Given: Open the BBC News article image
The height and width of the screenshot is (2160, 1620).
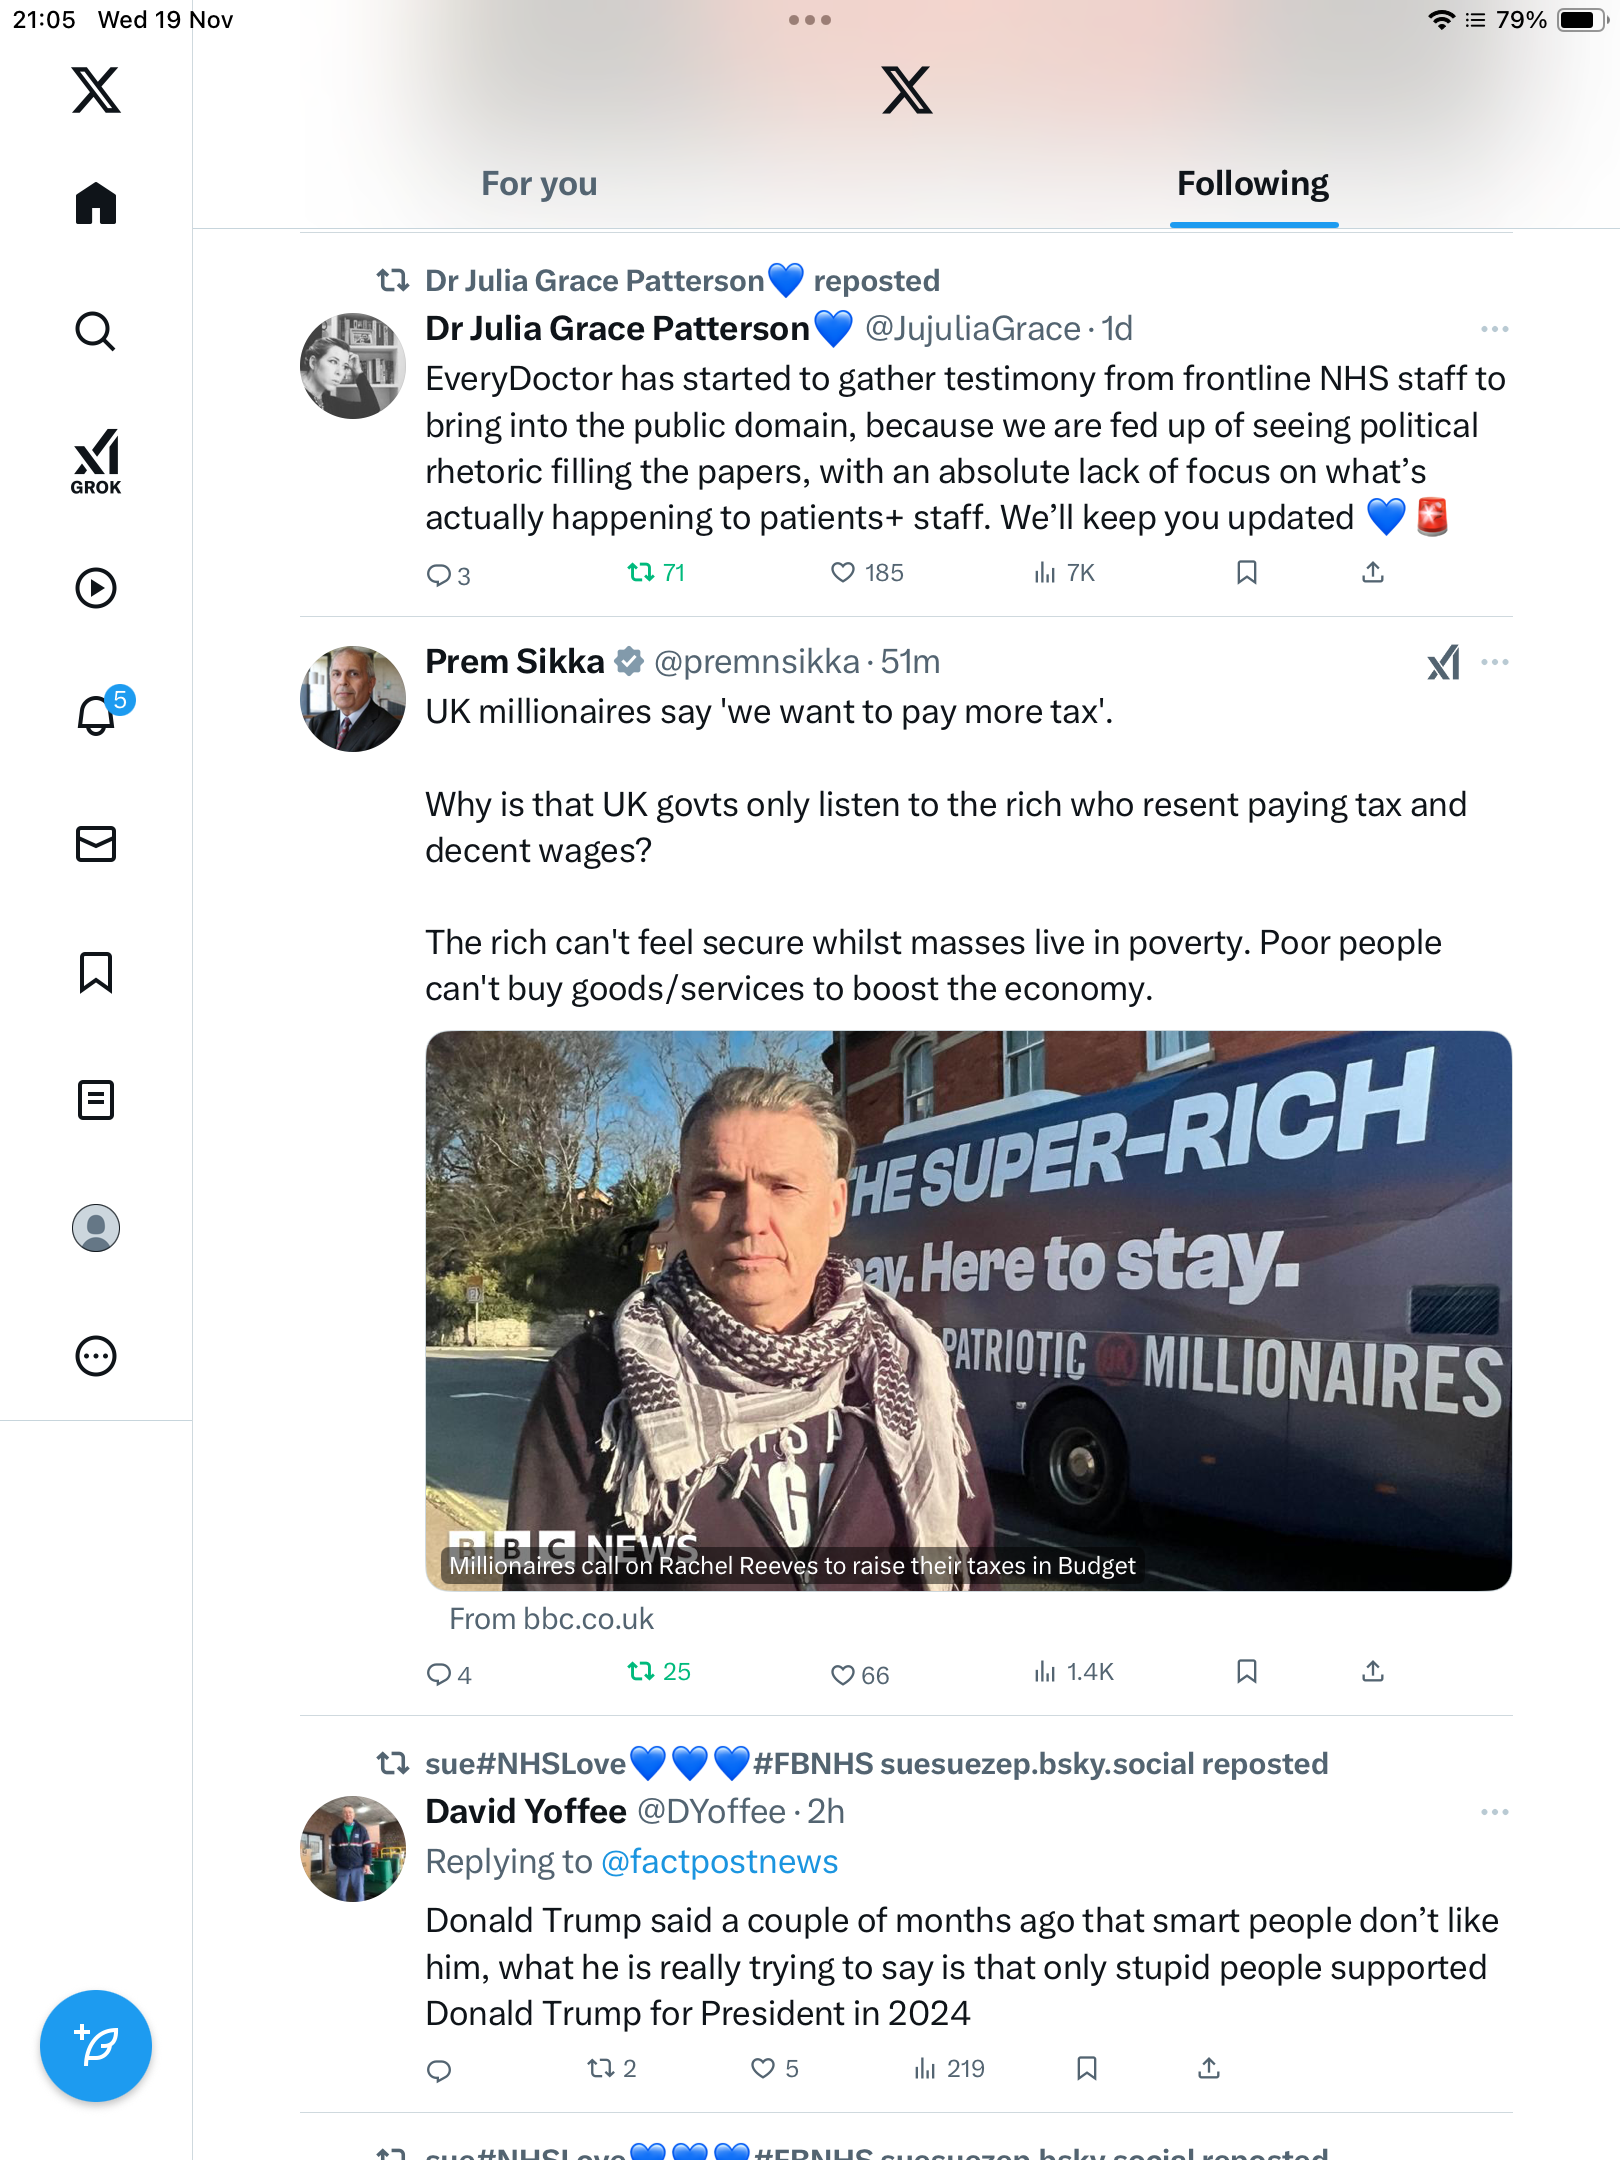Looking at the screenshot, I should (968, 1310).
